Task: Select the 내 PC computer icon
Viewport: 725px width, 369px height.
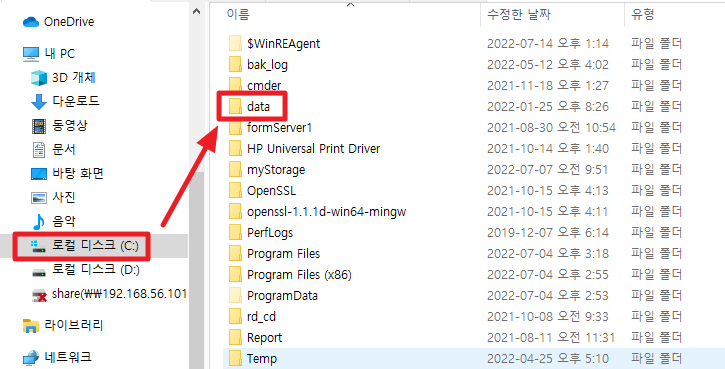Action: tap(31, 54)
